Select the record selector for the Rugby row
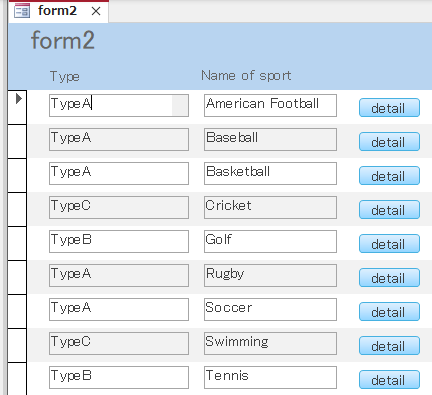The image size is (432, 395). [17, 277]
